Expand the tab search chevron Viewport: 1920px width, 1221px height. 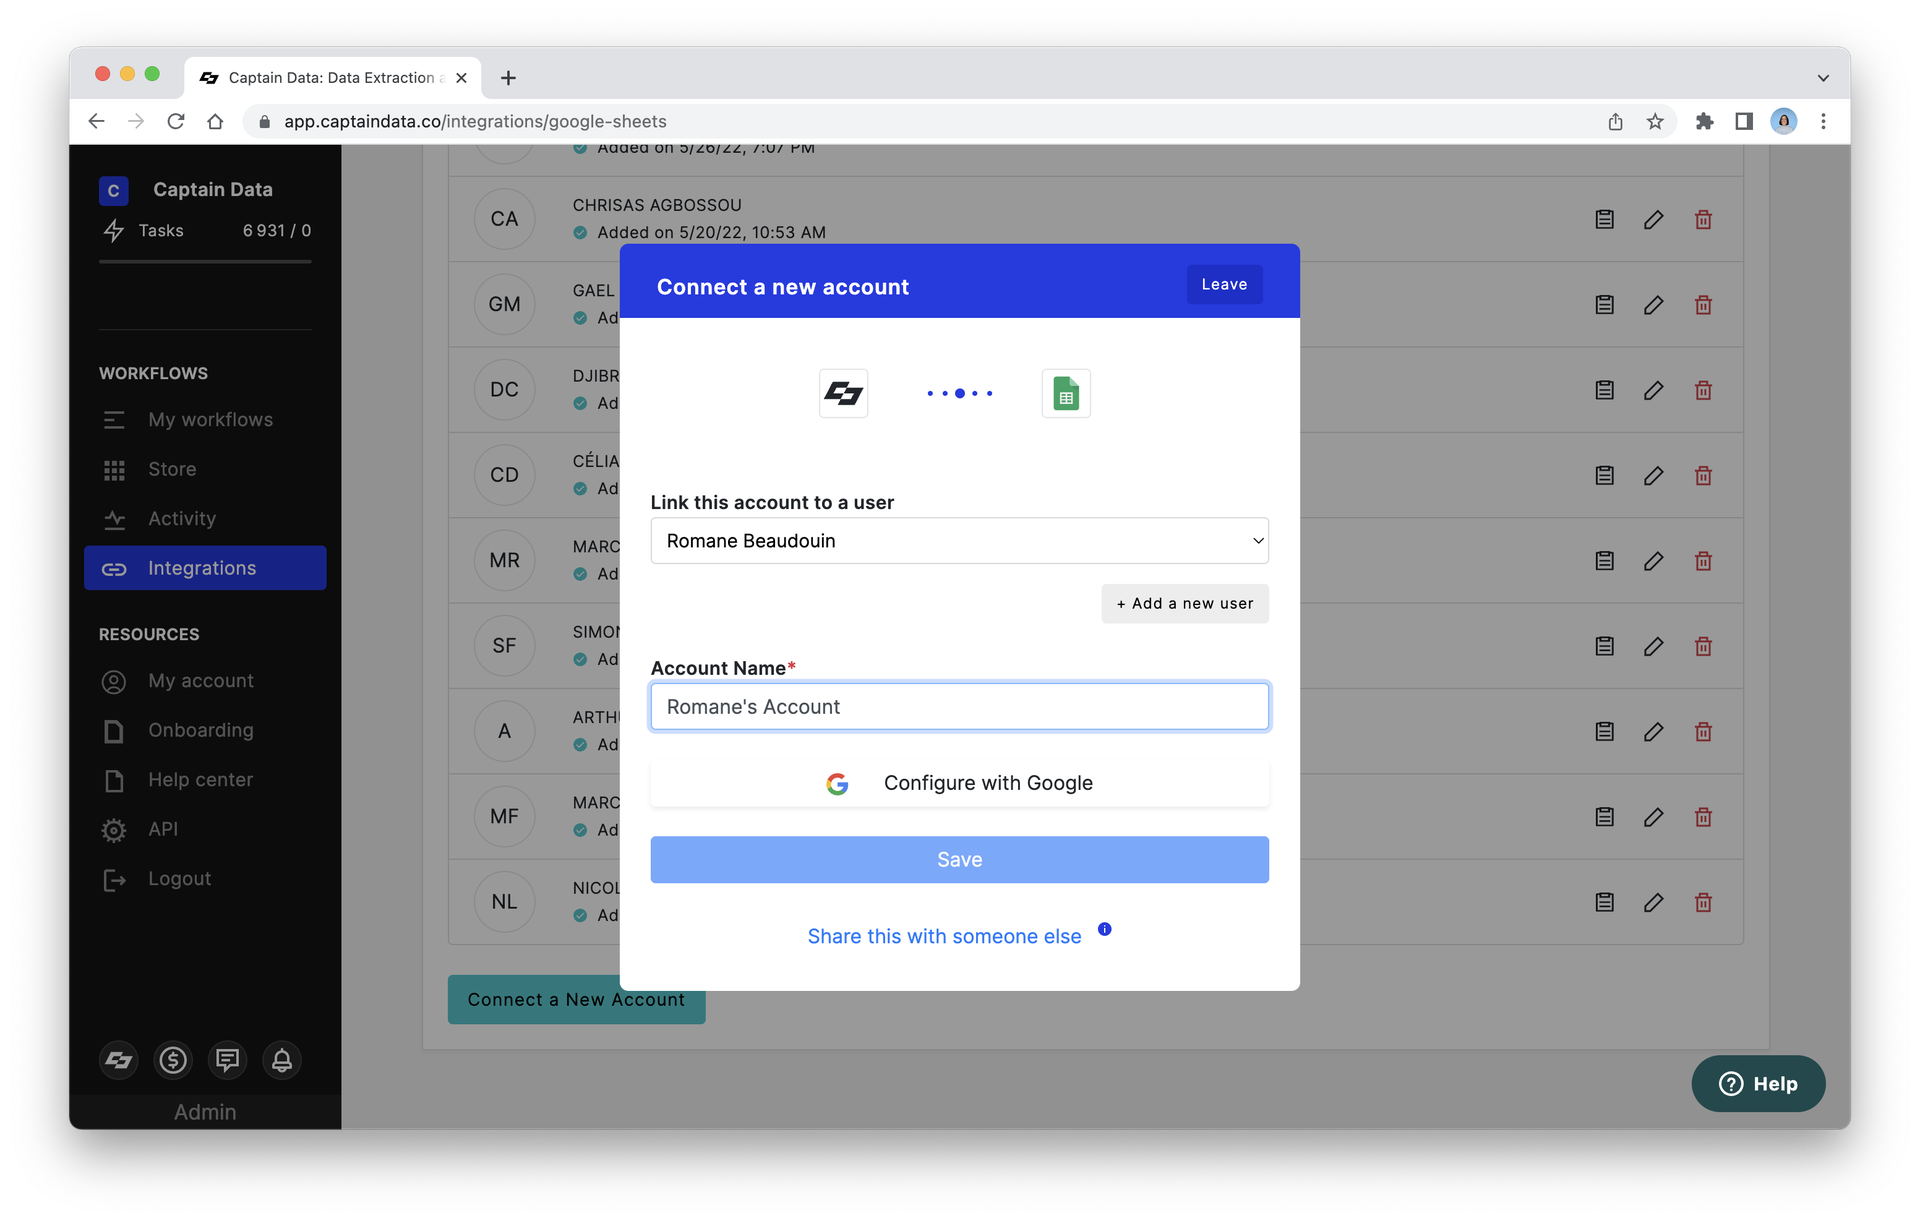[x=1823, y=78]
